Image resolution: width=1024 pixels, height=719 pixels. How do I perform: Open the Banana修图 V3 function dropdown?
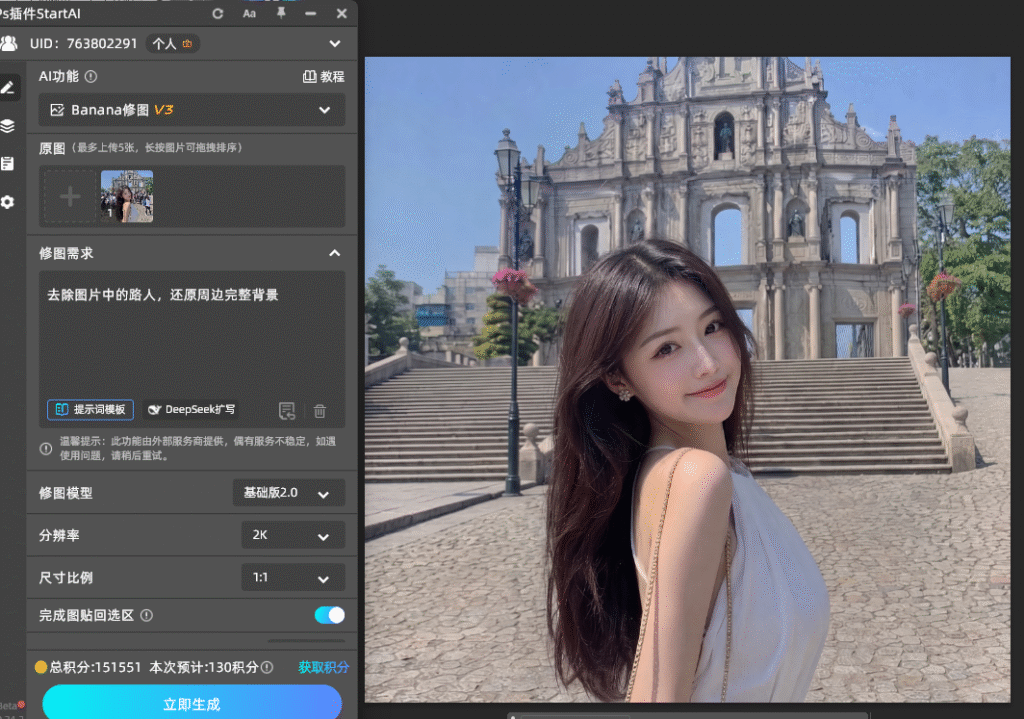[x=191, y=110]
